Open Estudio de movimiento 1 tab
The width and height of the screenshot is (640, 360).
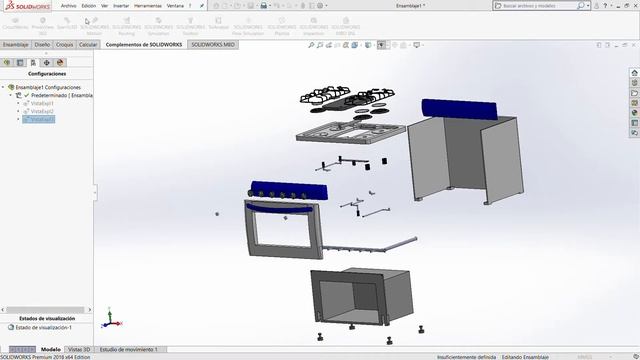click(x=129, y=349)
